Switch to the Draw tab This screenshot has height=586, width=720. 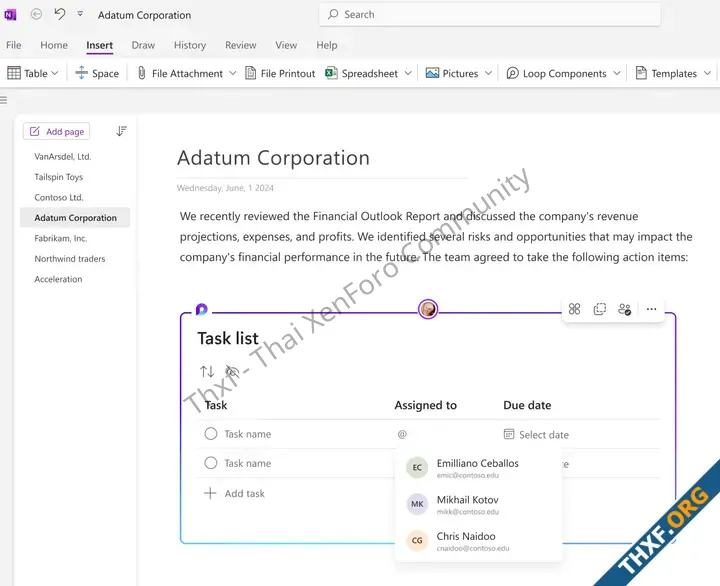point(143,45)
